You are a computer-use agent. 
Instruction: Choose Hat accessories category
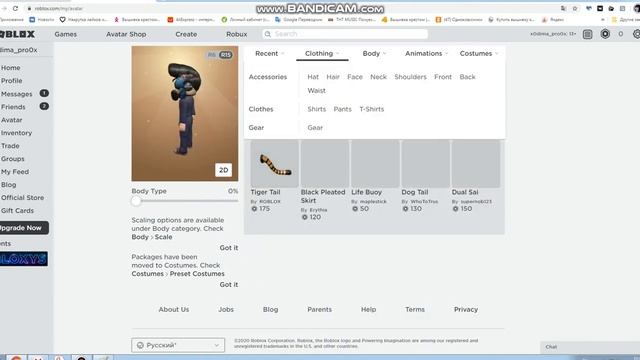(313, 77)
